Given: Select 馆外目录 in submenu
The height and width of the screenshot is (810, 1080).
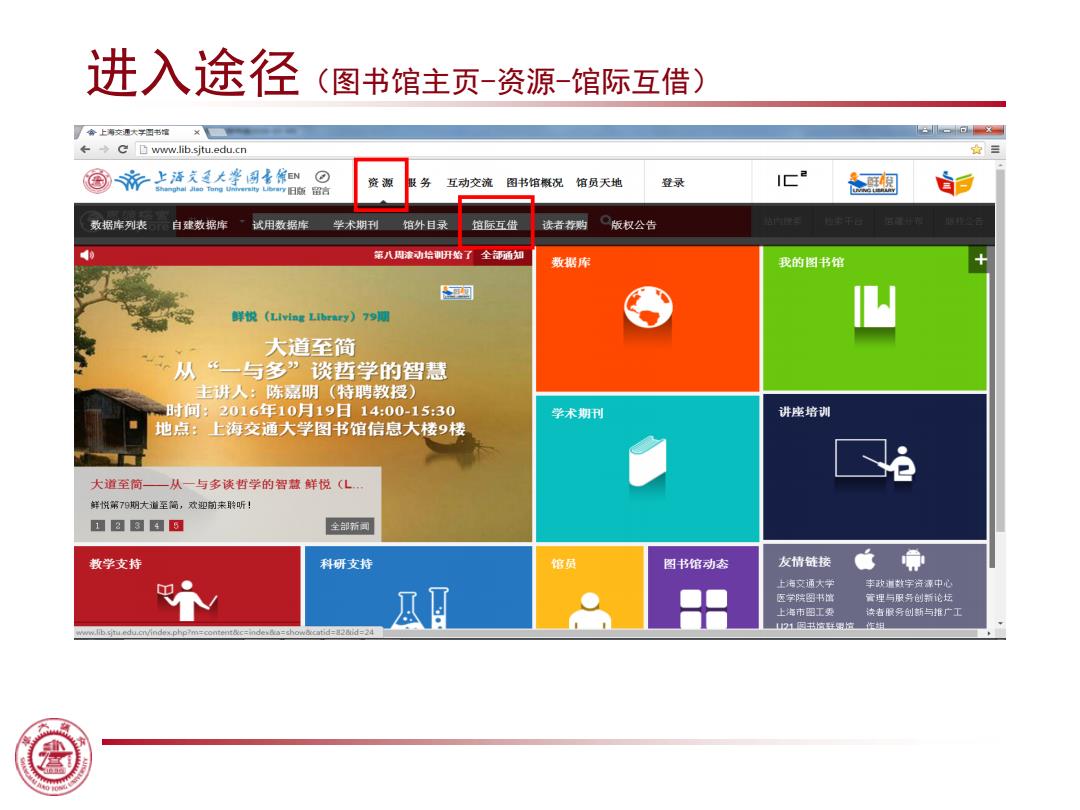Looking at the screenshot, I should pos(425,225).
